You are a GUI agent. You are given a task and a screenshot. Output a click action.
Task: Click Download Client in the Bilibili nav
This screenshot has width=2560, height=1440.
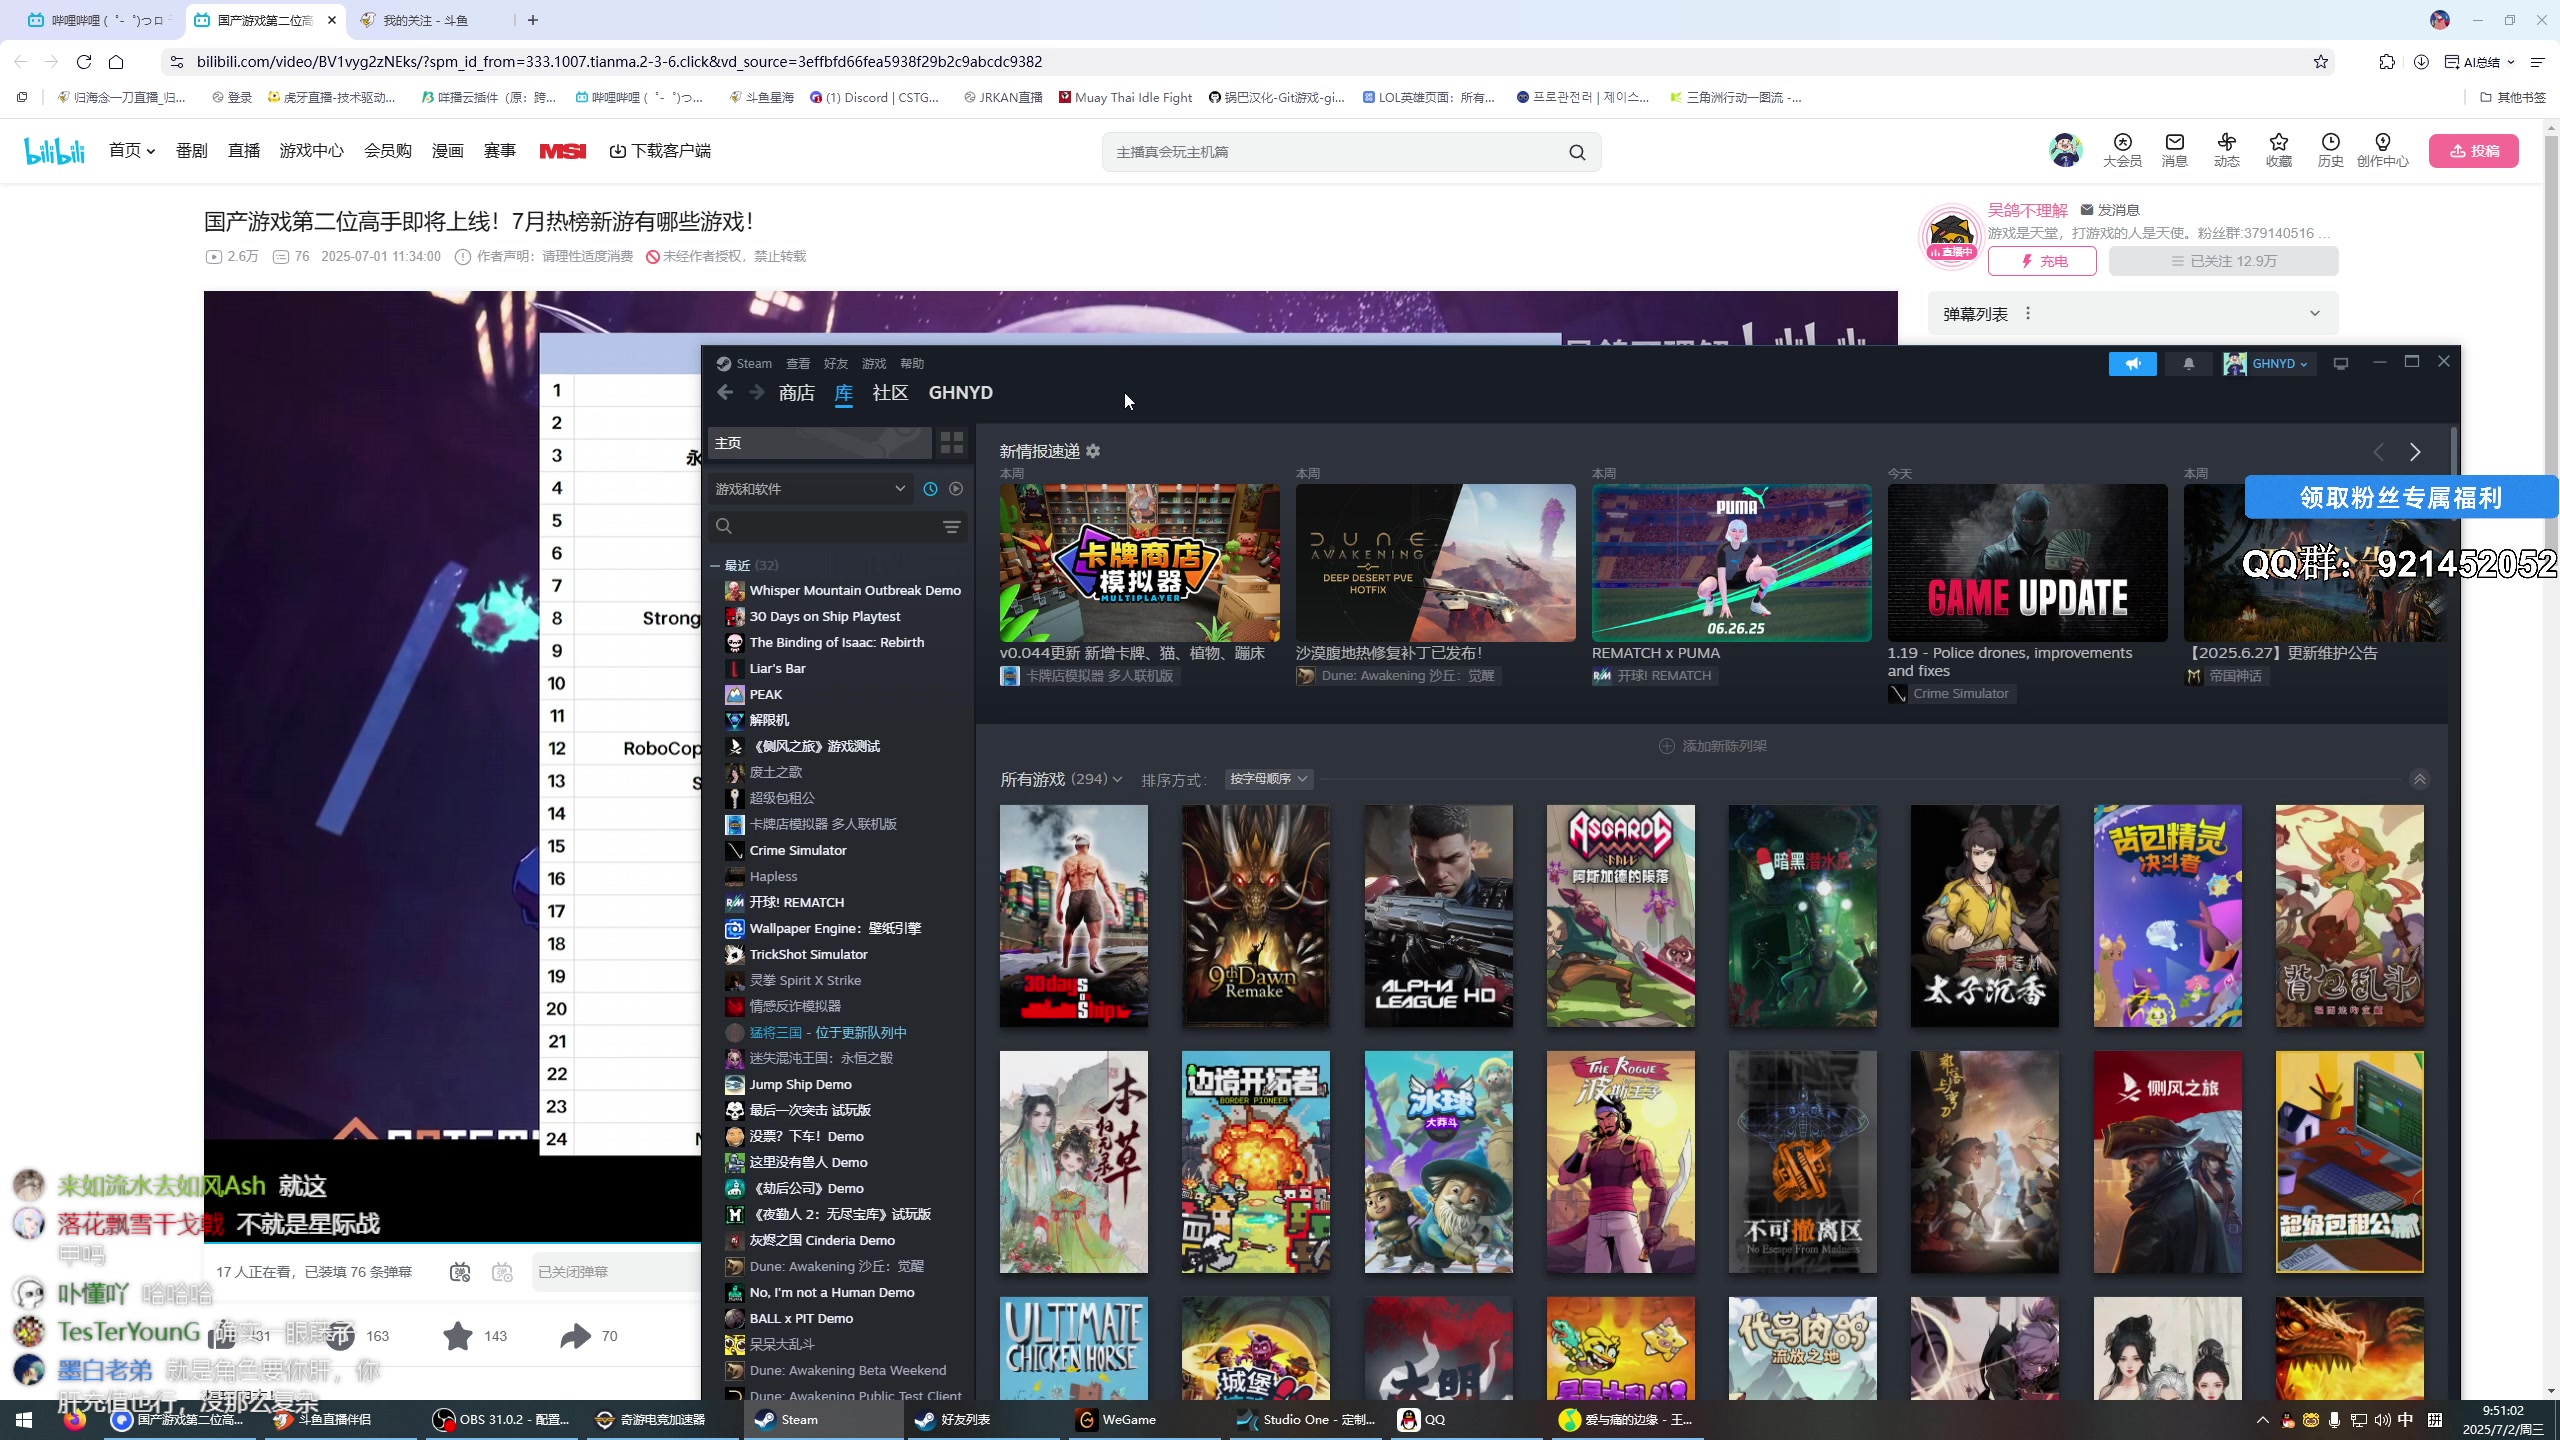pos(660,151)
